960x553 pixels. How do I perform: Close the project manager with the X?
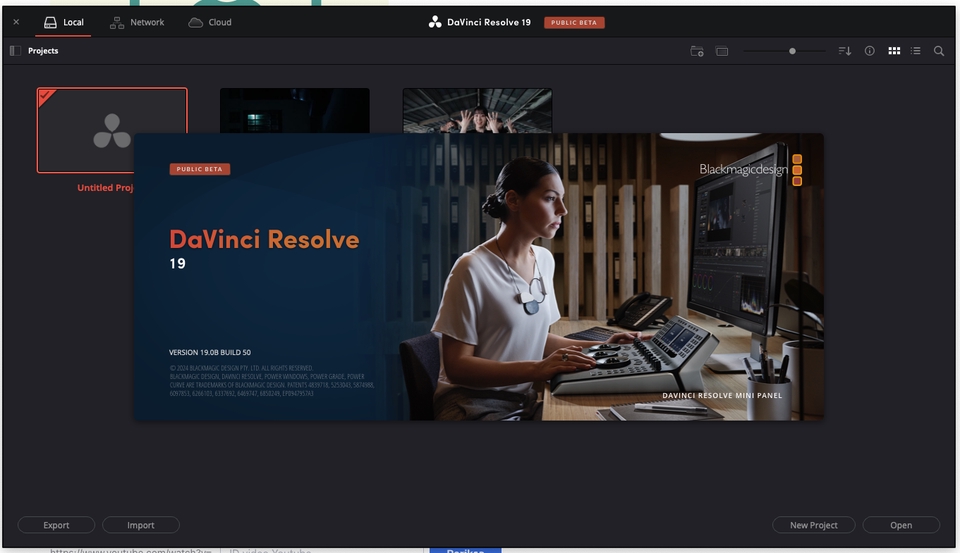pyautogui.click(x=17, y=22)
